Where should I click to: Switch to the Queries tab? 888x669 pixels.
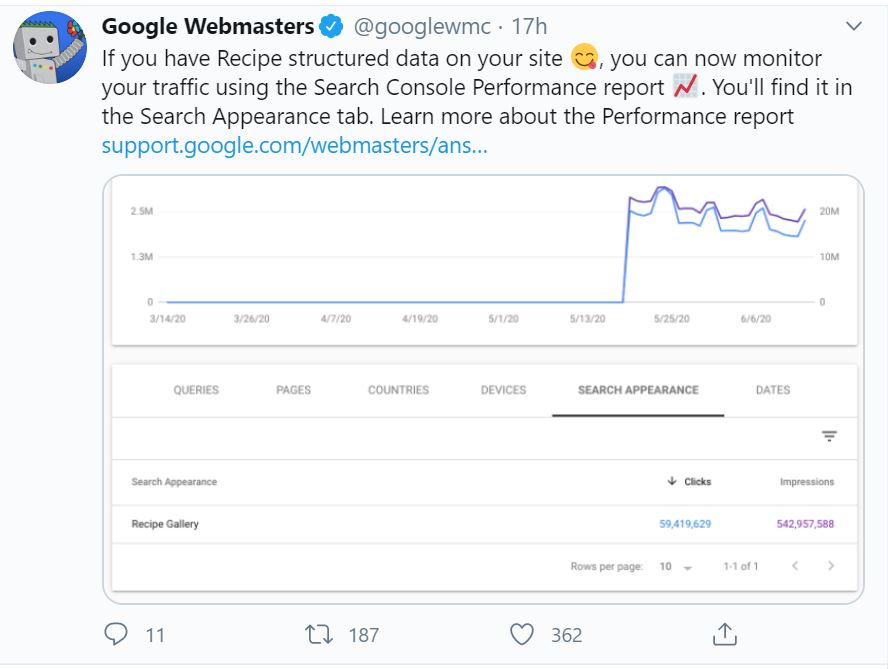point(196,390)
